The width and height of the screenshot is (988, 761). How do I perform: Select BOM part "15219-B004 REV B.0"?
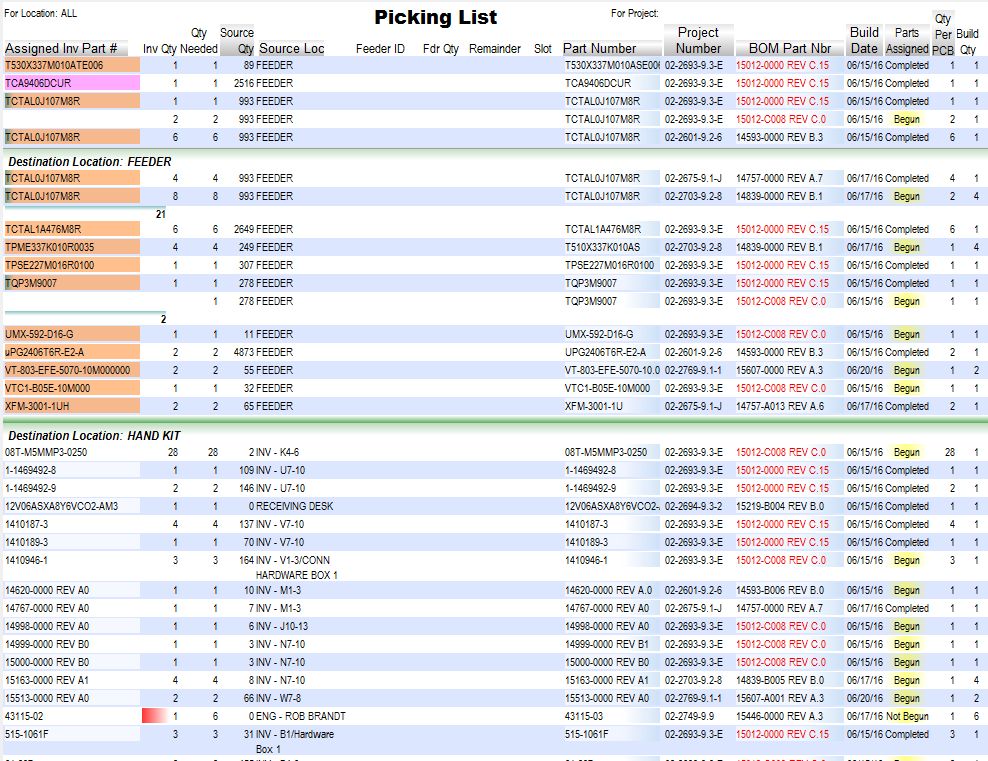point(780,506)
